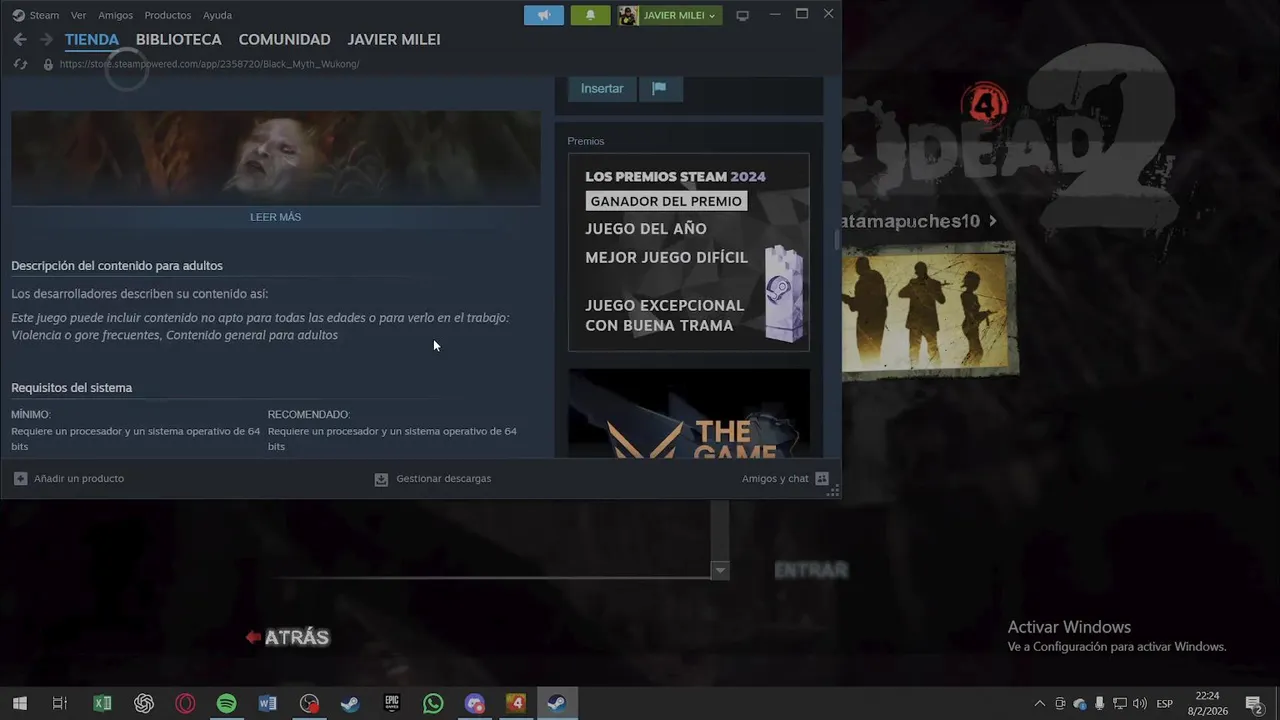Open the Steam menu
Image resolution: width=1280 pixels, height=720 pixels.
tap(44, 15)
